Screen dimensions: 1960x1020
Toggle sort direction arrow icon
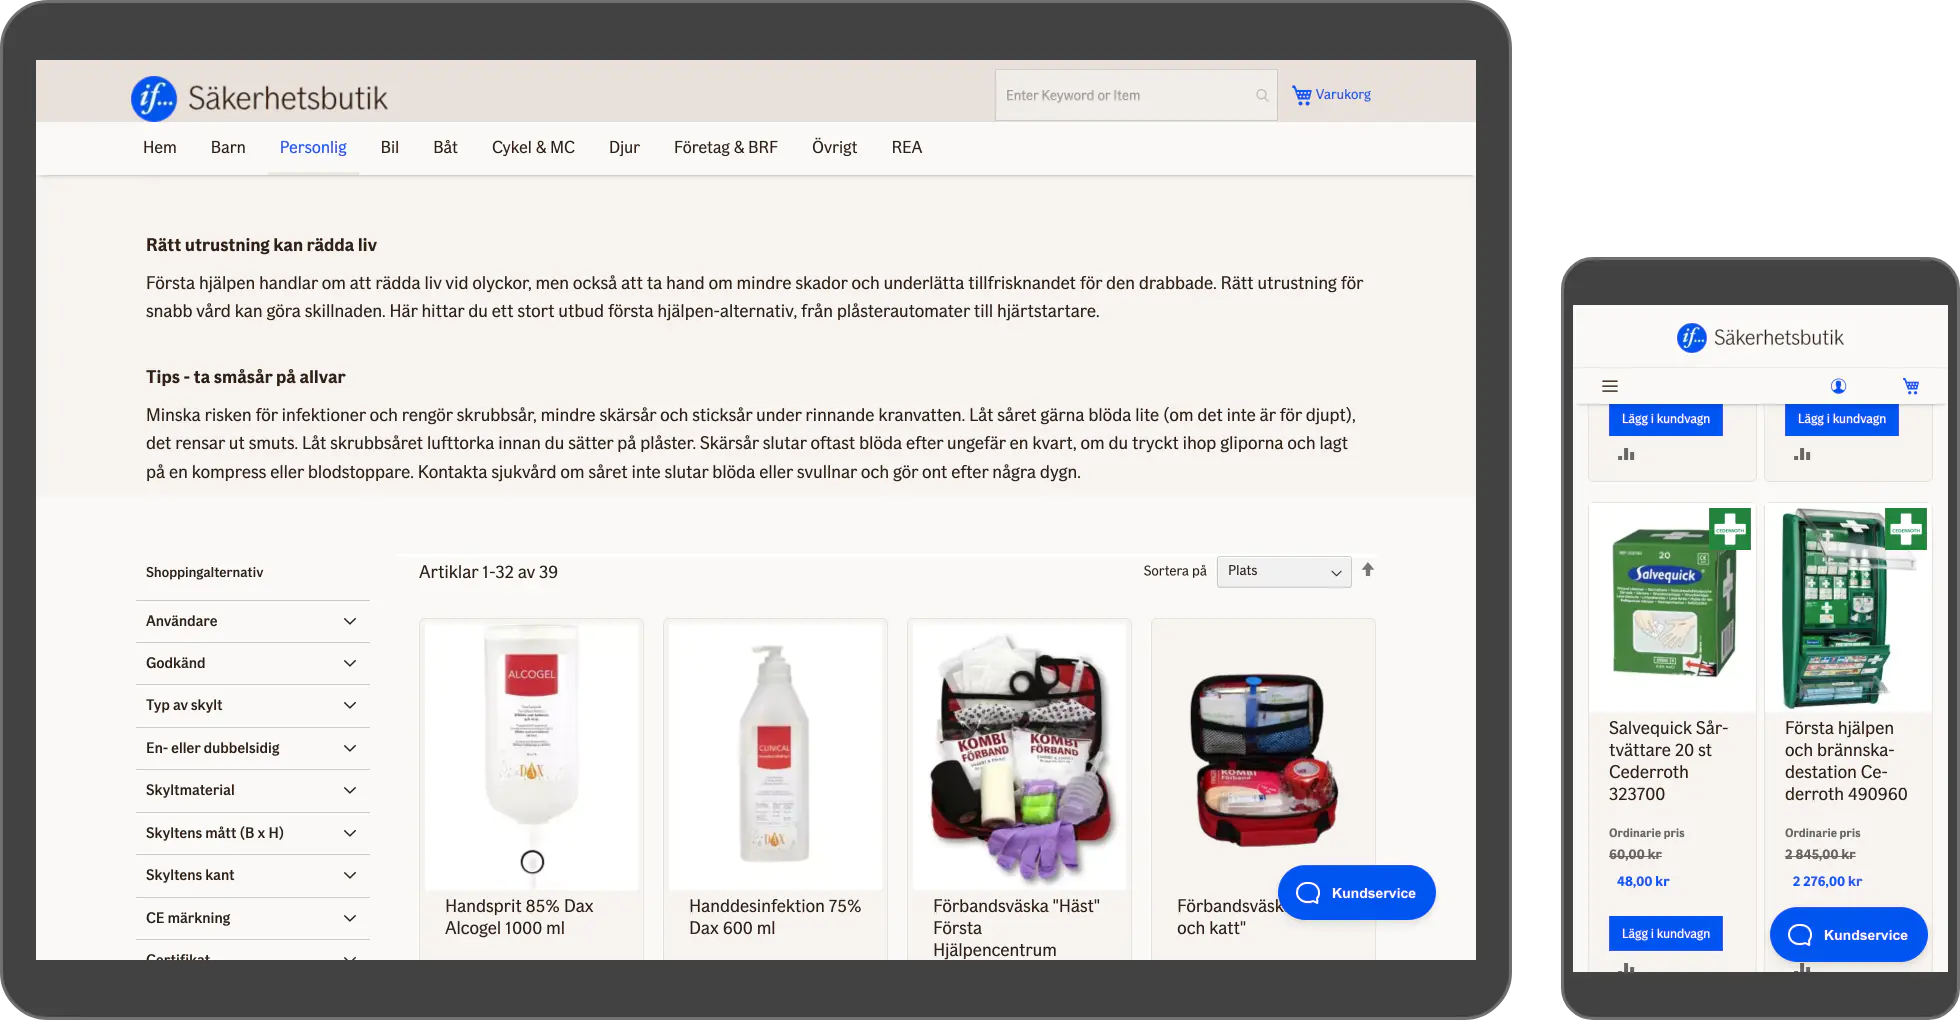[x=1368, y=570]
